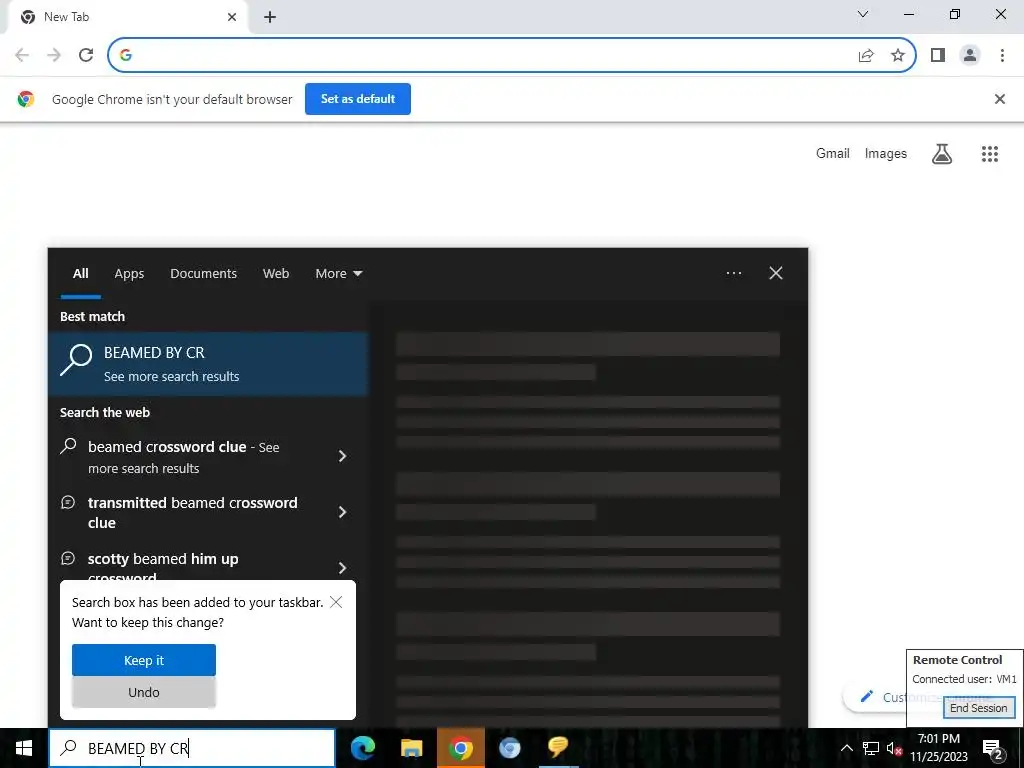Show hidden system tray icons
Viewport: 1024px width, 768px height.
(846, 748)
